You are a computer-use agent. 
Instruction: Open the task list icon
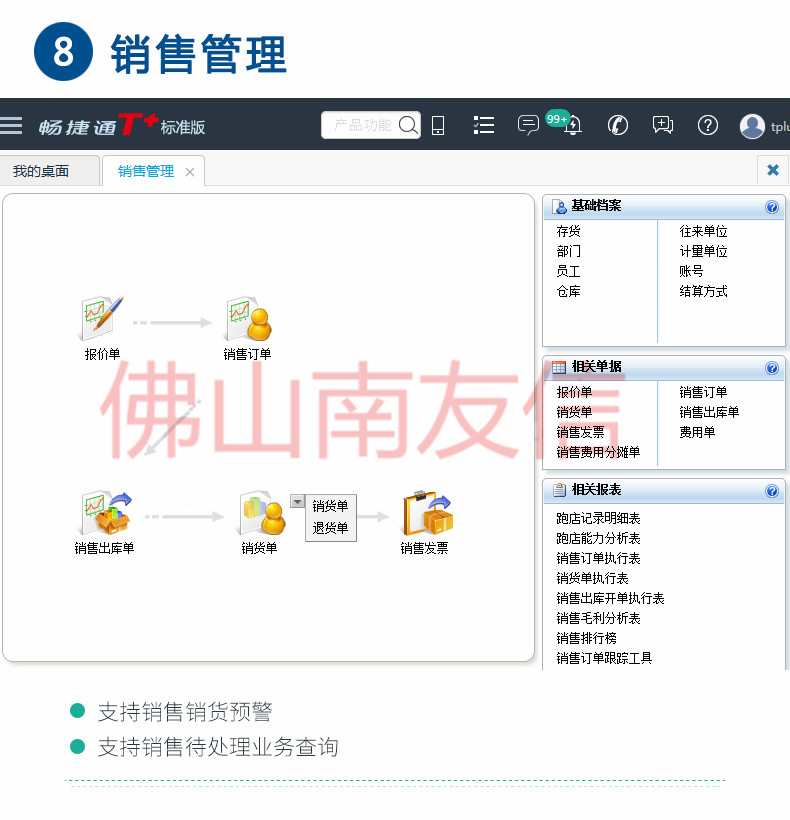coord(484,126)
